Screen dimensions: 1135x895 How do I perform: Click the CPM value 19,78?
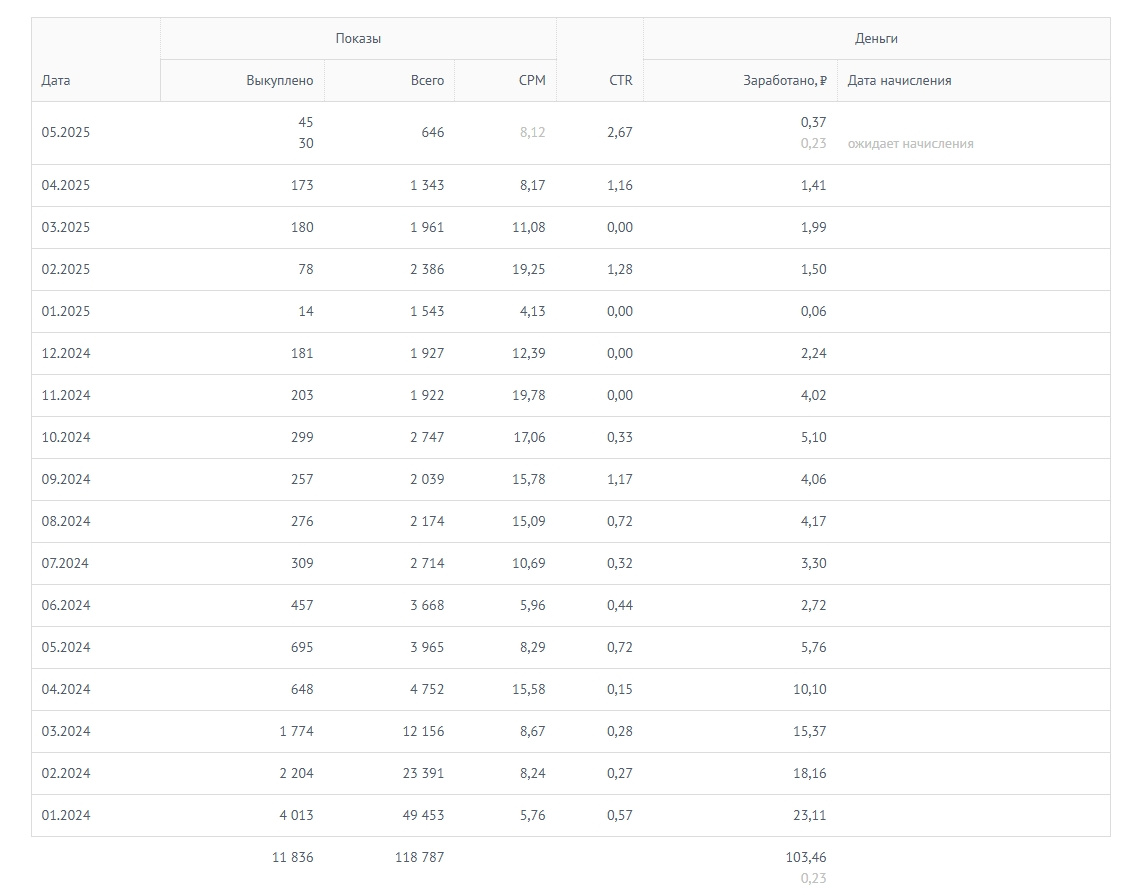pyautogui.click(x=528, y=396)
